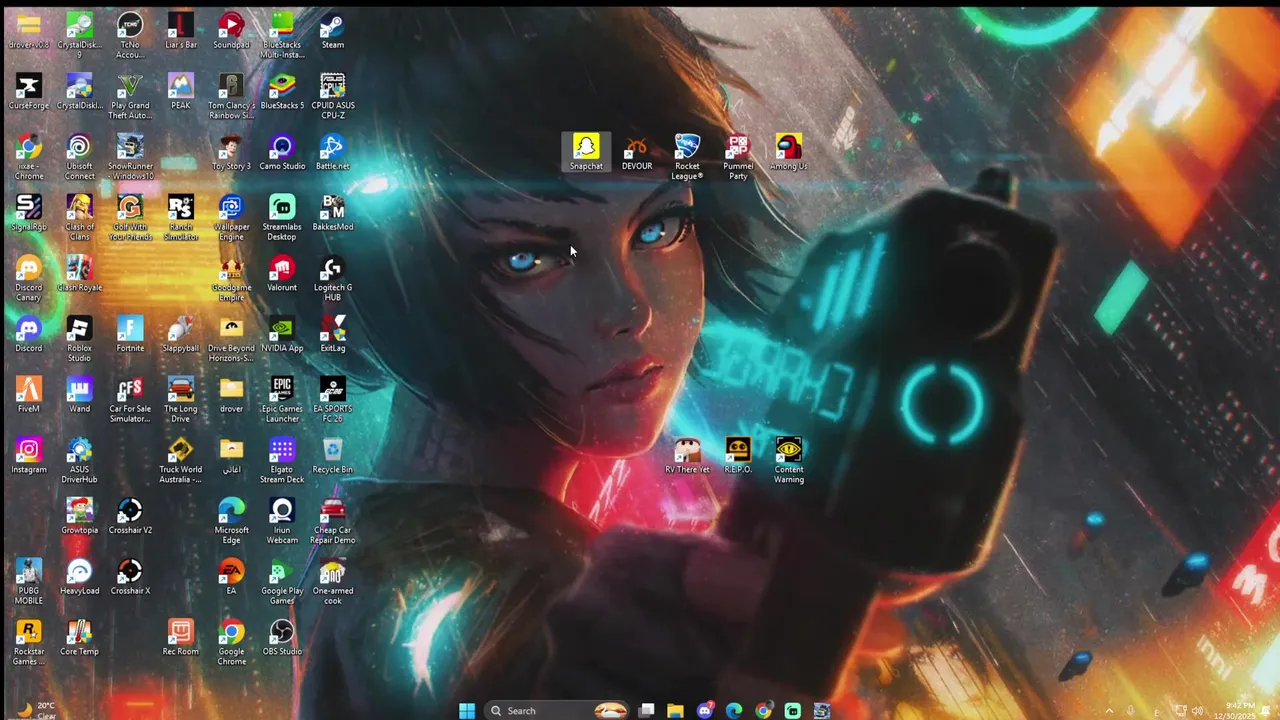
Task: Select the Among Us icon
Action: pos(788,153)
